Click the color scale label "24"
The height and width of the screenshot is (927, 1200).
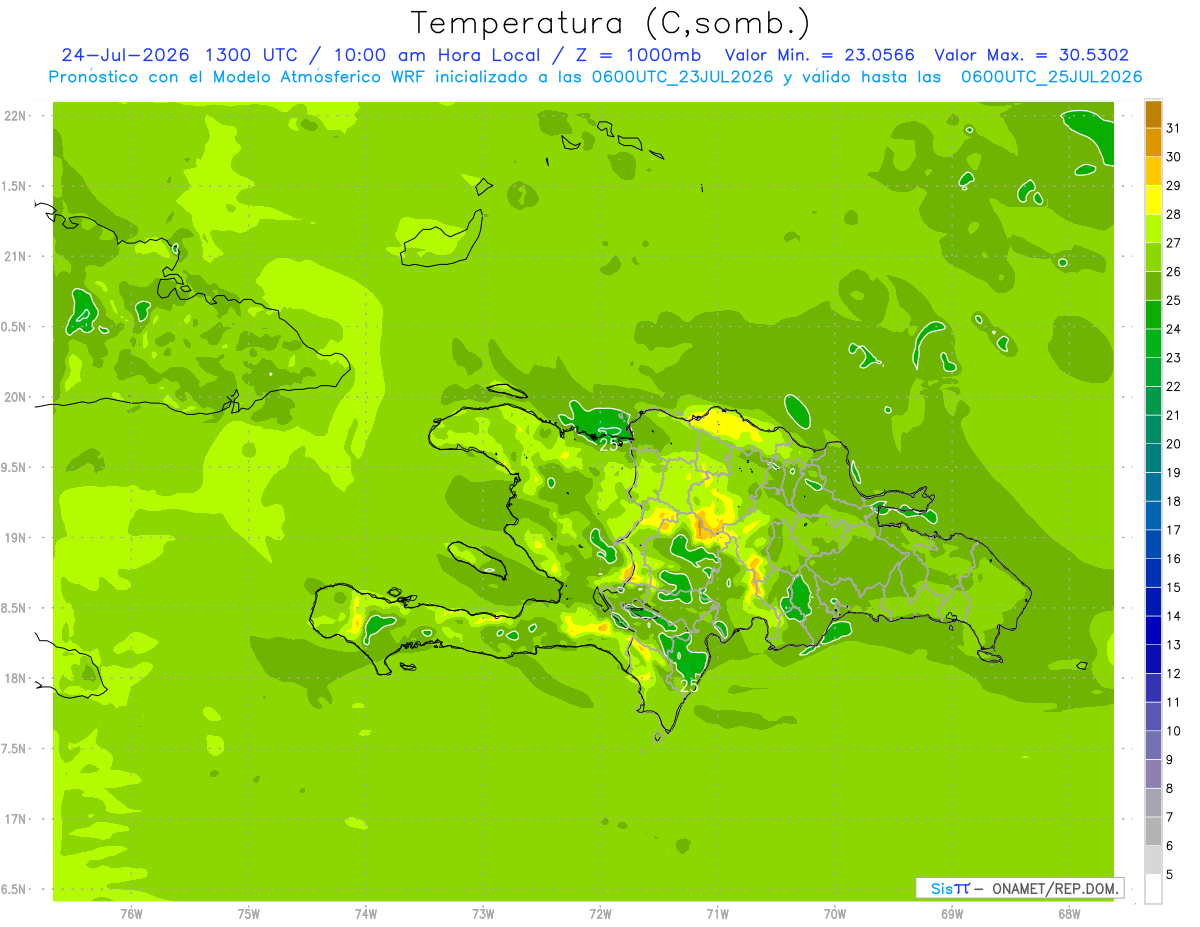pos(1173,329)
